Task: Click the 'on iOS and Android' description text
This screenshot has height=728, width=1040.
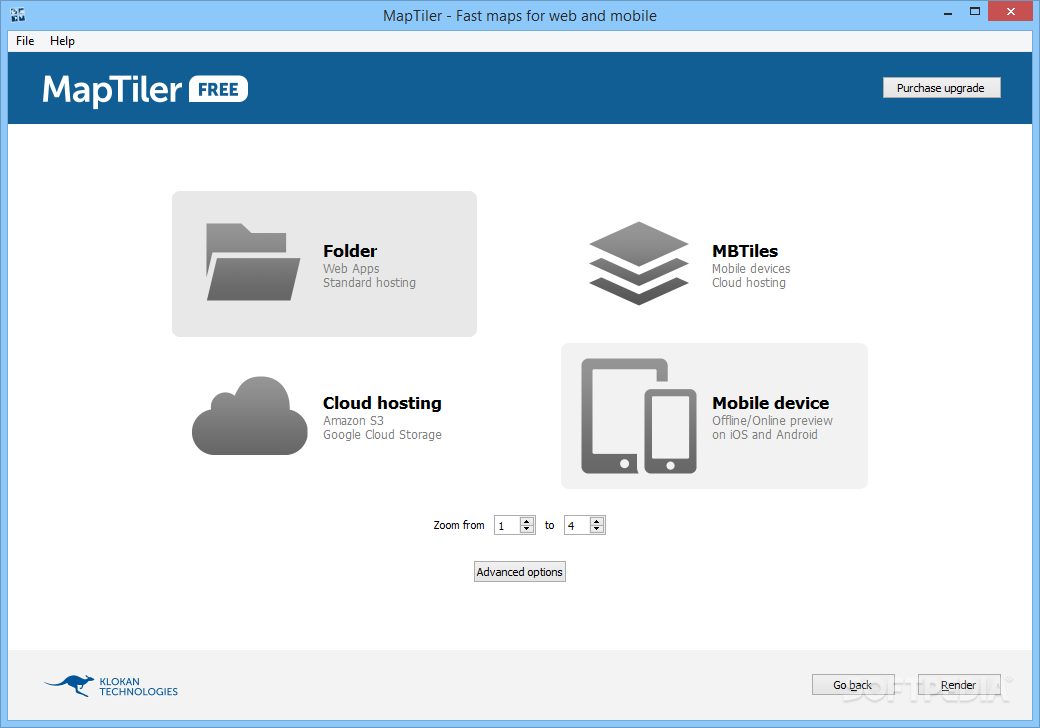Action: pos(765,434)
